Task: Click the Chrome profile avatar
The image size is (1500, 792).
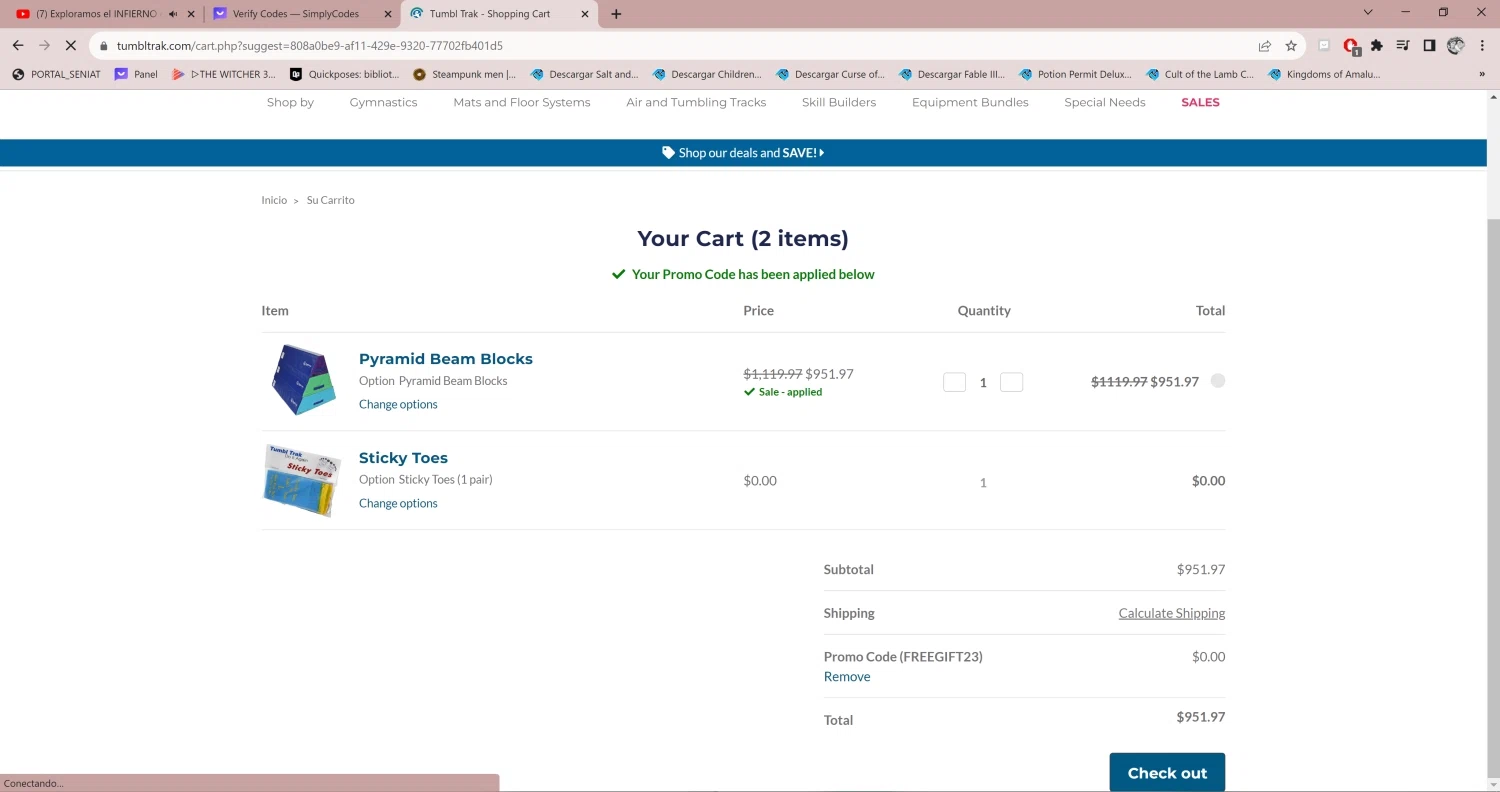Action: pyautogui.click(x=1456, y=45)
